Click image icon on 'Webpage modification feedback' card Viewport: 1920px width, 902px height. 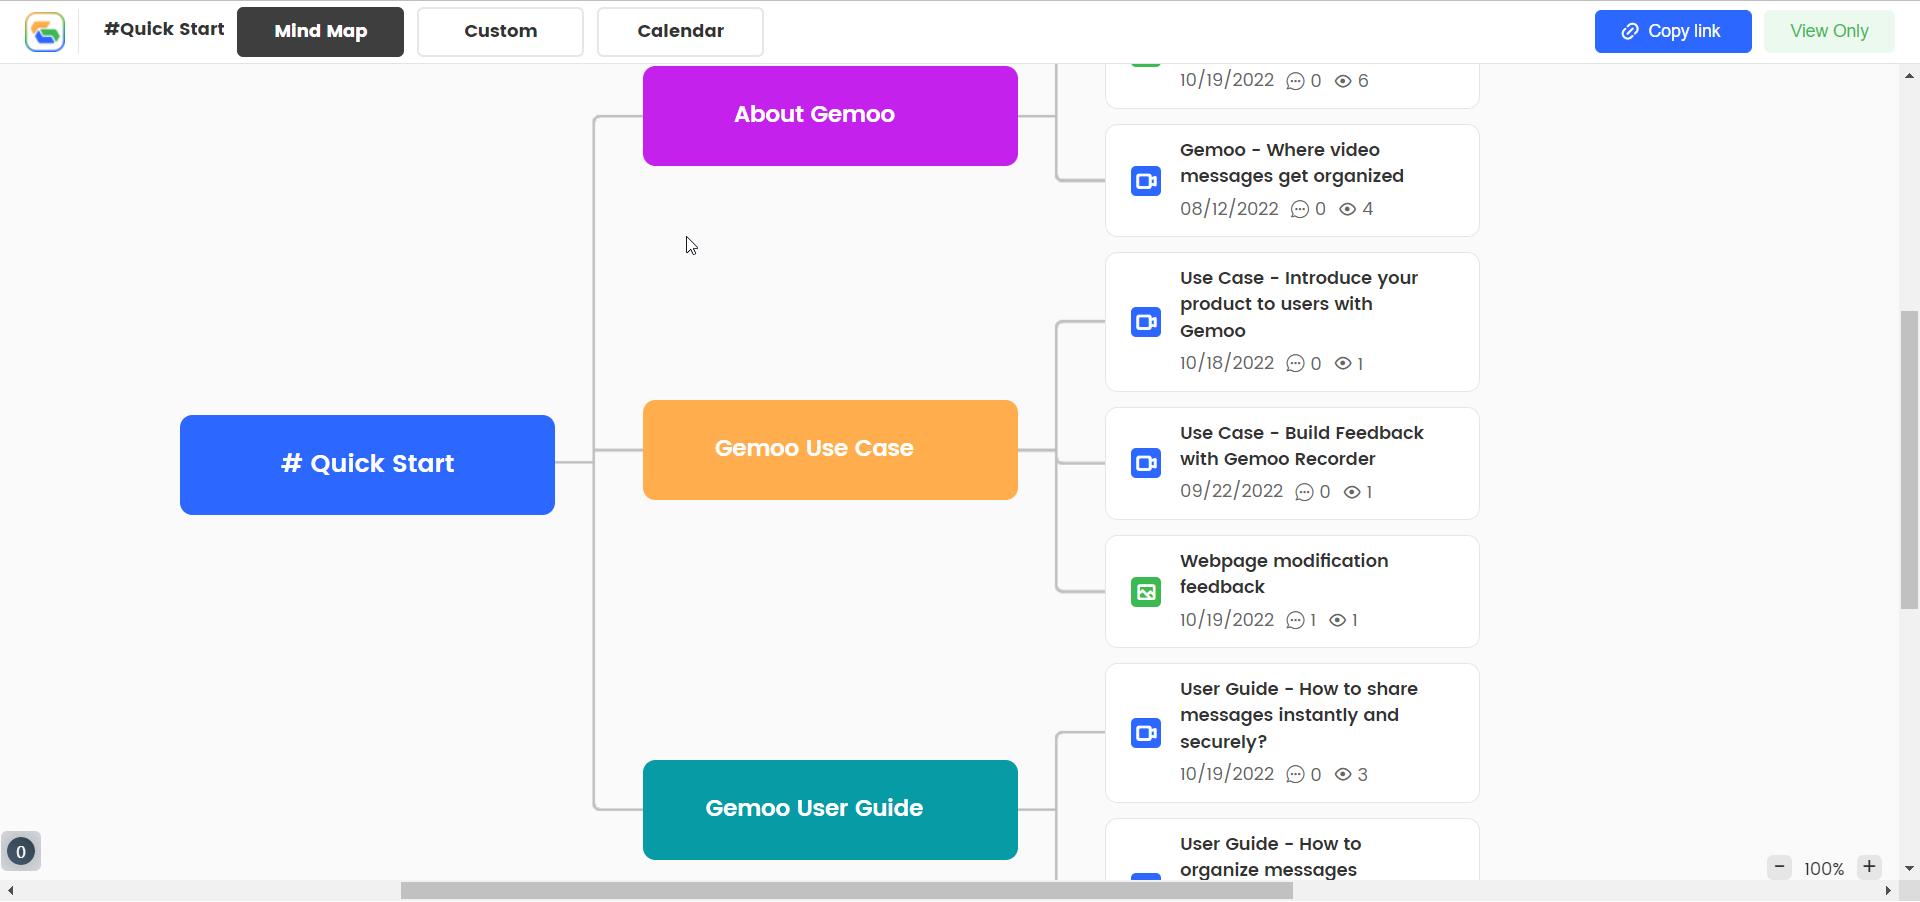1146,591
